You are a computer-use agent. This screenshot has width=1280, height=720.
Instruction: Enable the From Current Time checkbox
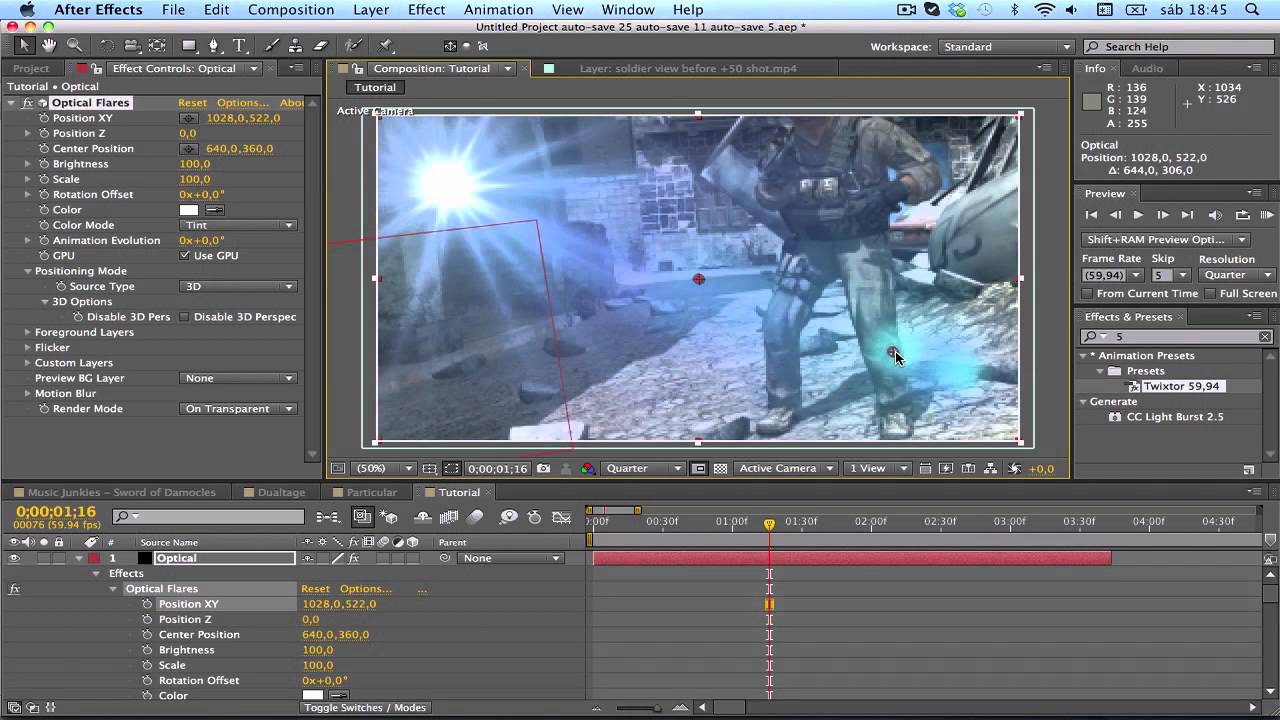tap(1088, 294)
